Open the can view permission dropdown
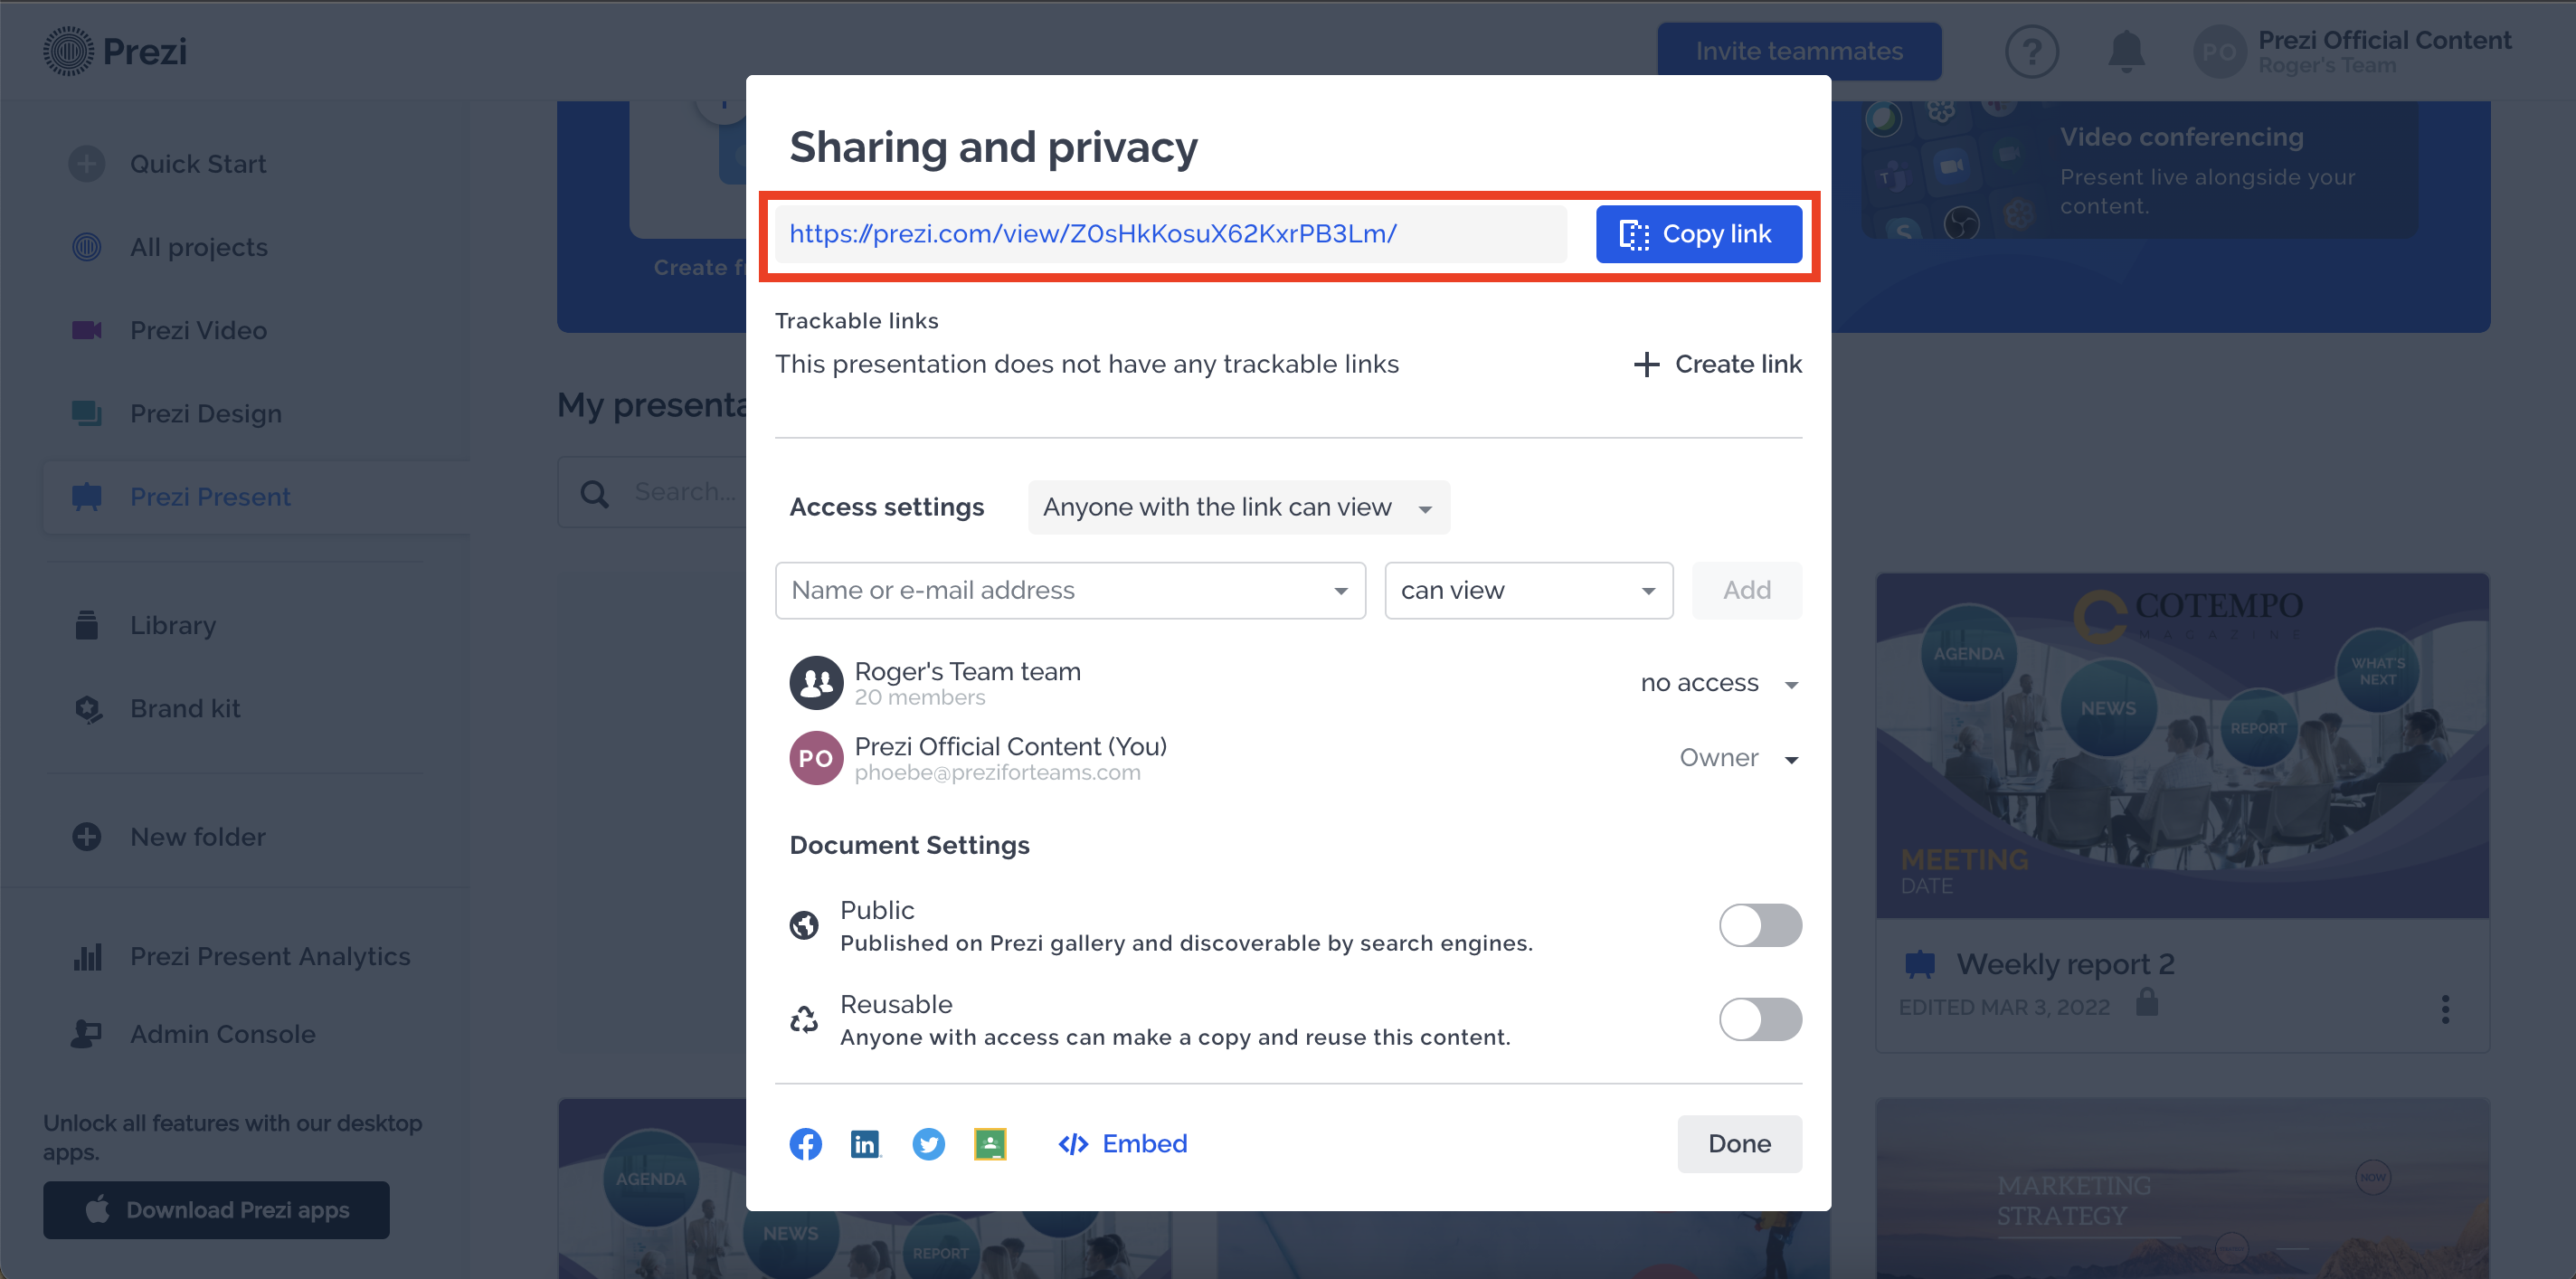The width and height of the screenshot is (2576, 1279). point(1528,590)
